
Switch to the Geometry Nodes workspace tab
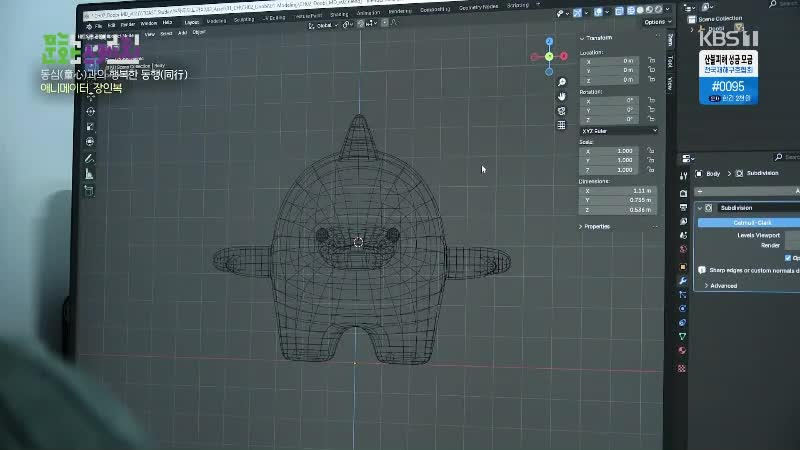(478, 8)
